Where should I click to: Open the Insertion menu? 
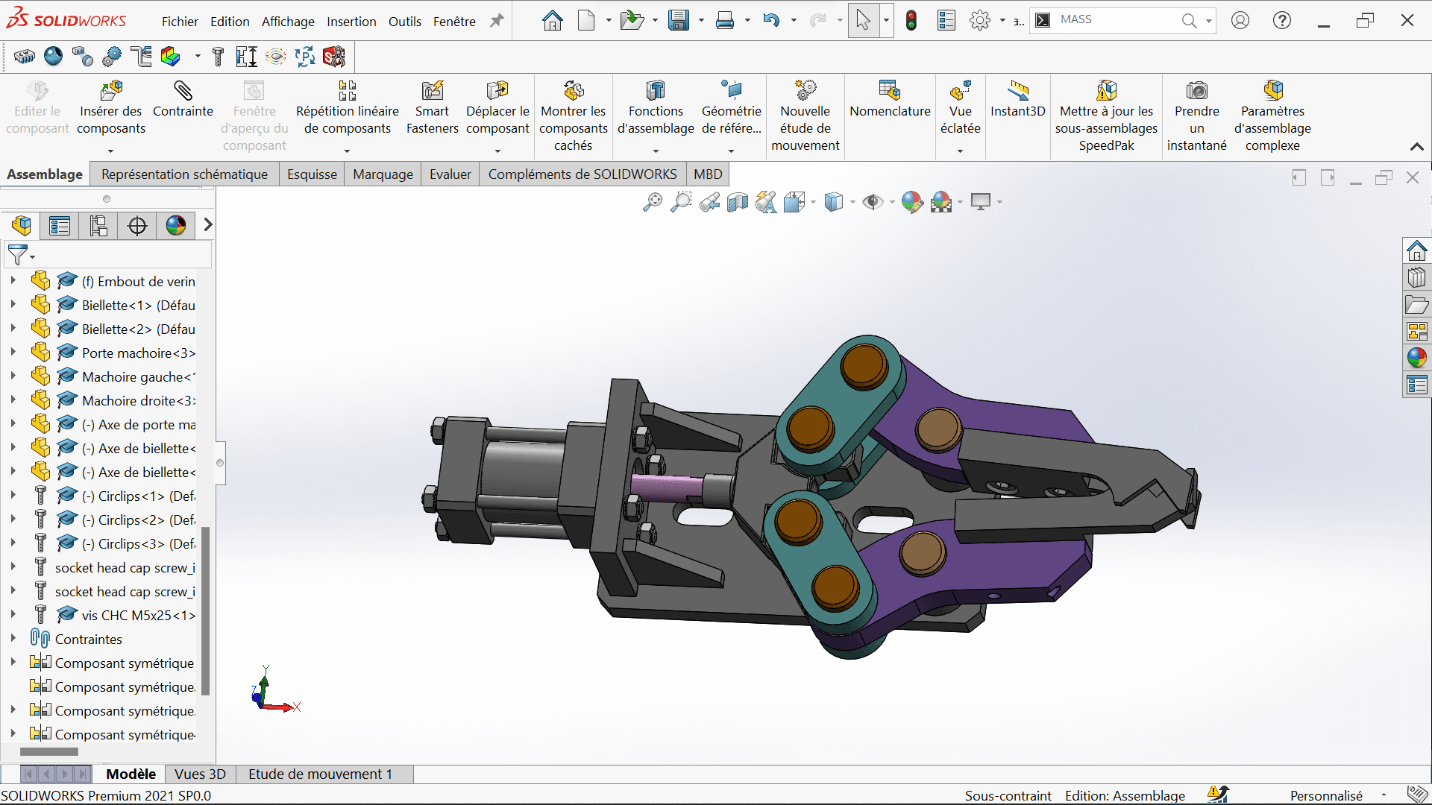click(351, 21)
